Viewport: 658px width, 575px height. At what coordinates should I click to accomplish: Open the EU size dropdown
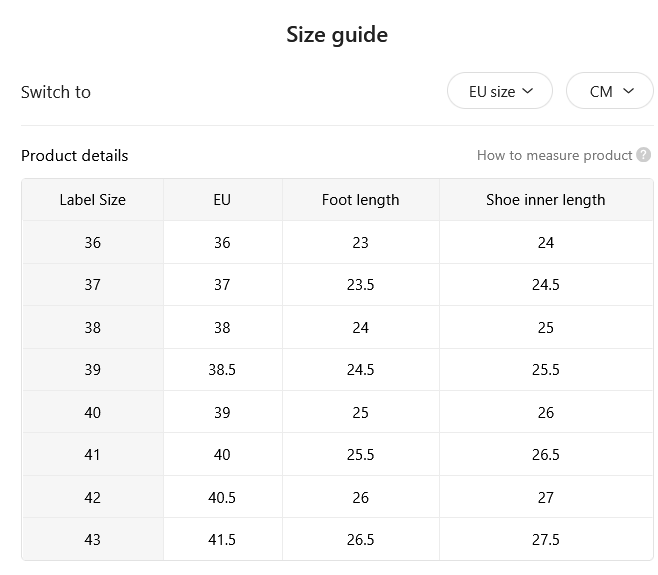(x=500, y=91)
